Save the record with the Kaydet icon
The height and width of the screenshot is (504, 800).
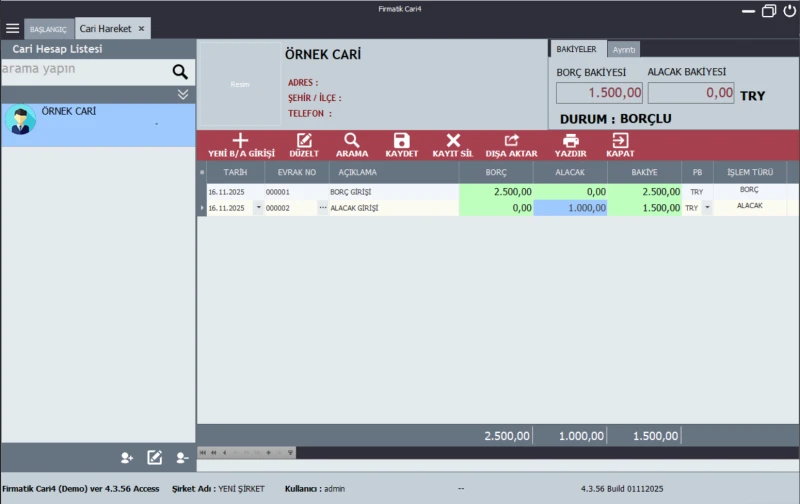tap(401, 141)
